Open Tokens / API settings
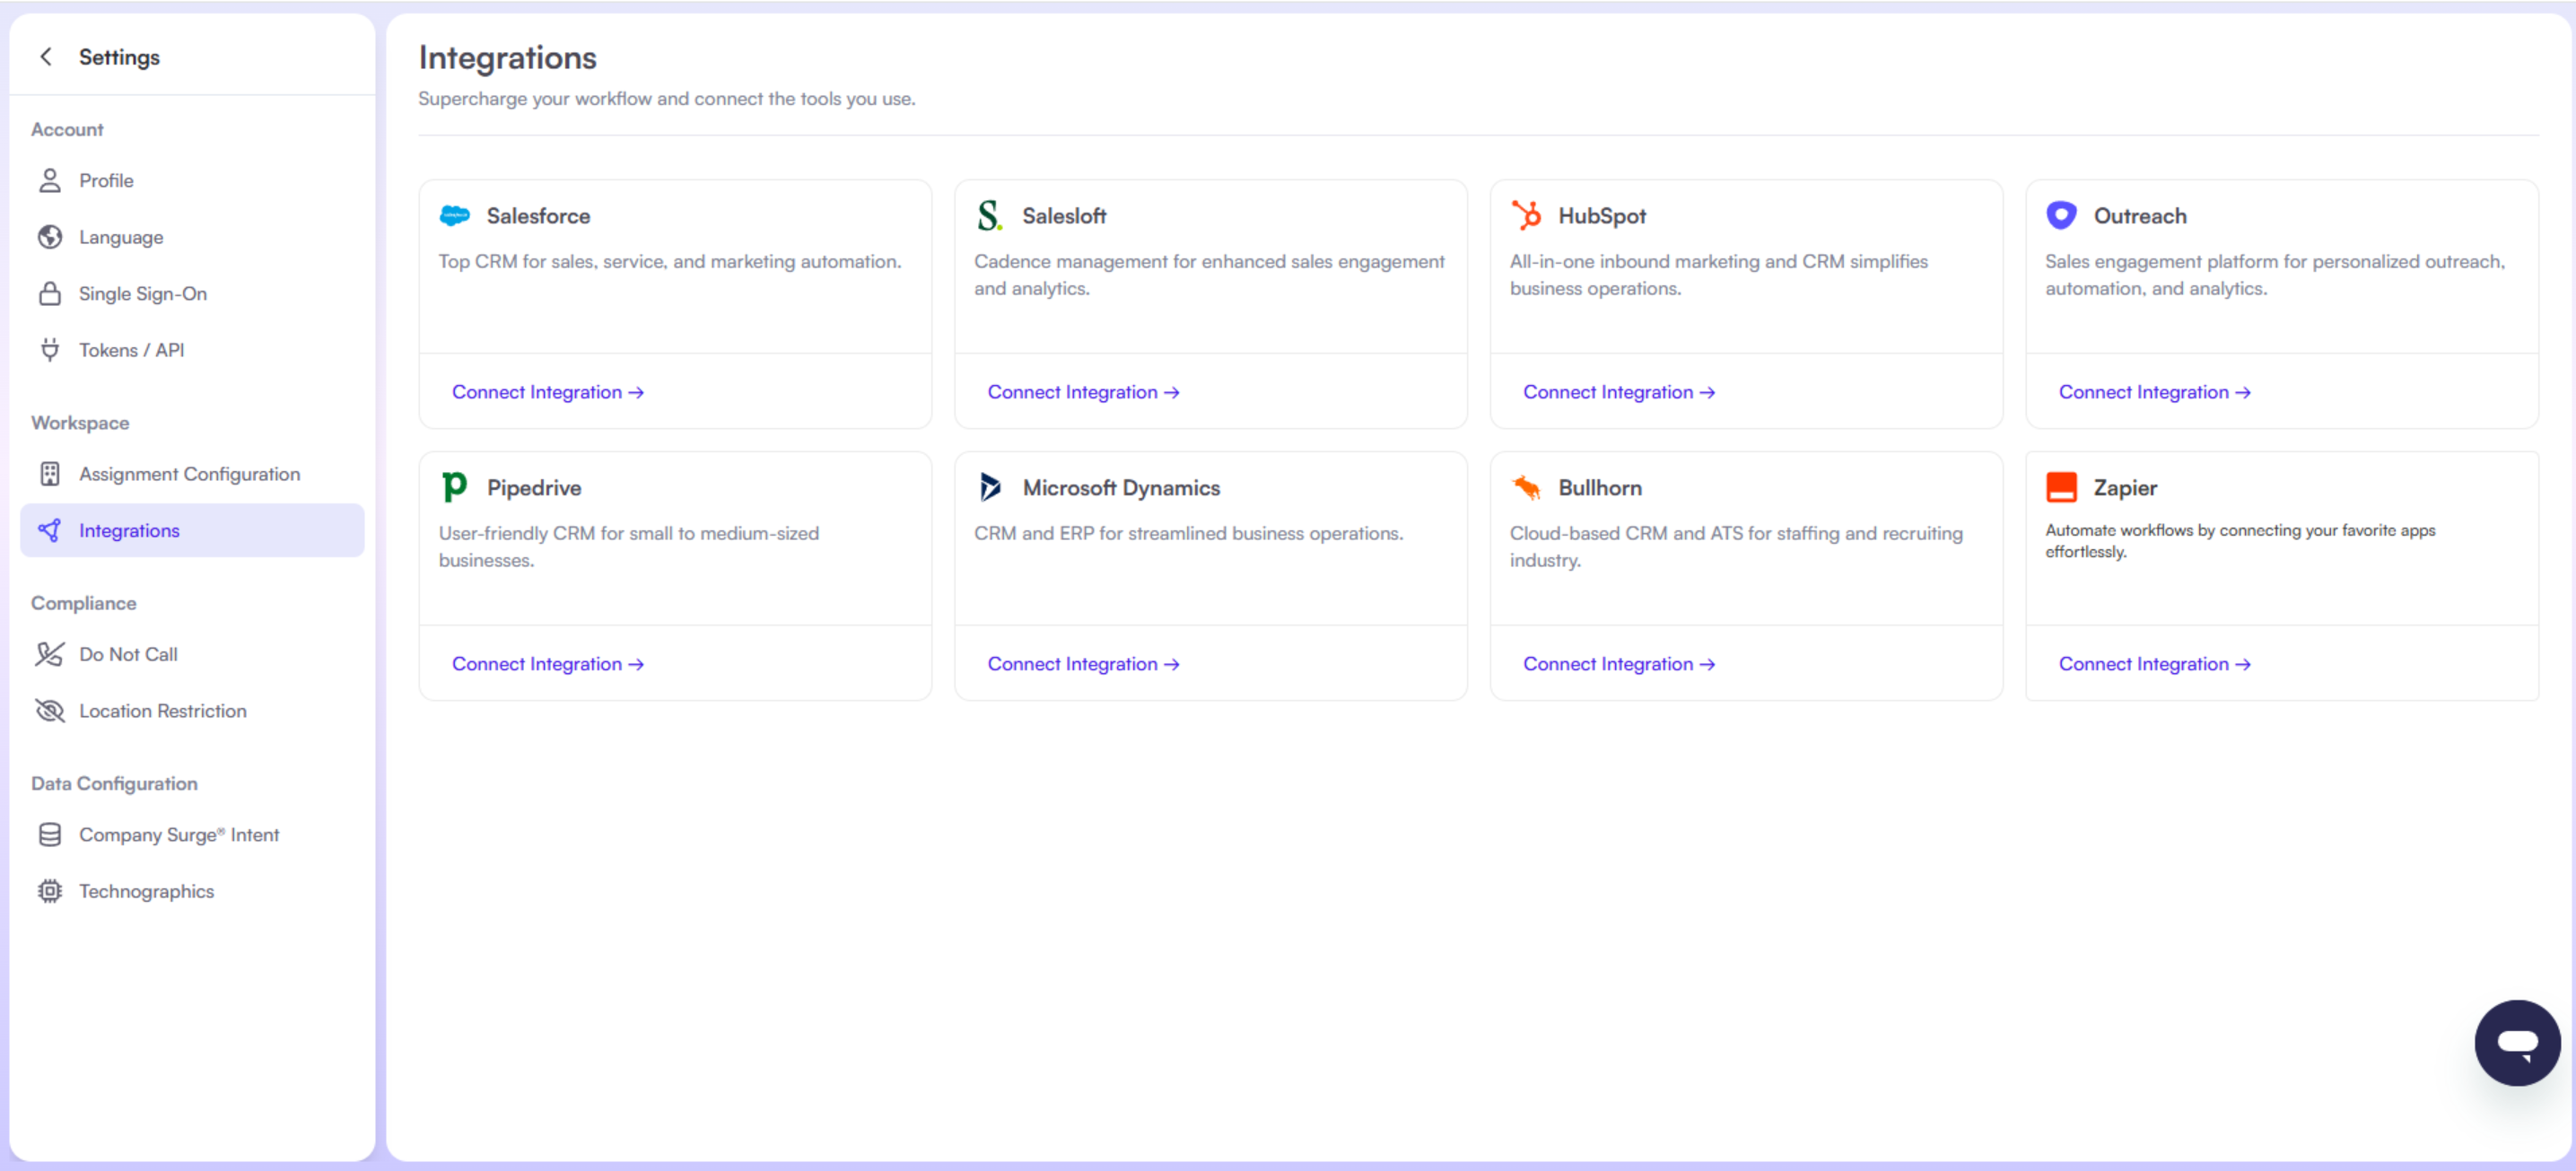The image size is (2576, 1171). pos(131,350)
